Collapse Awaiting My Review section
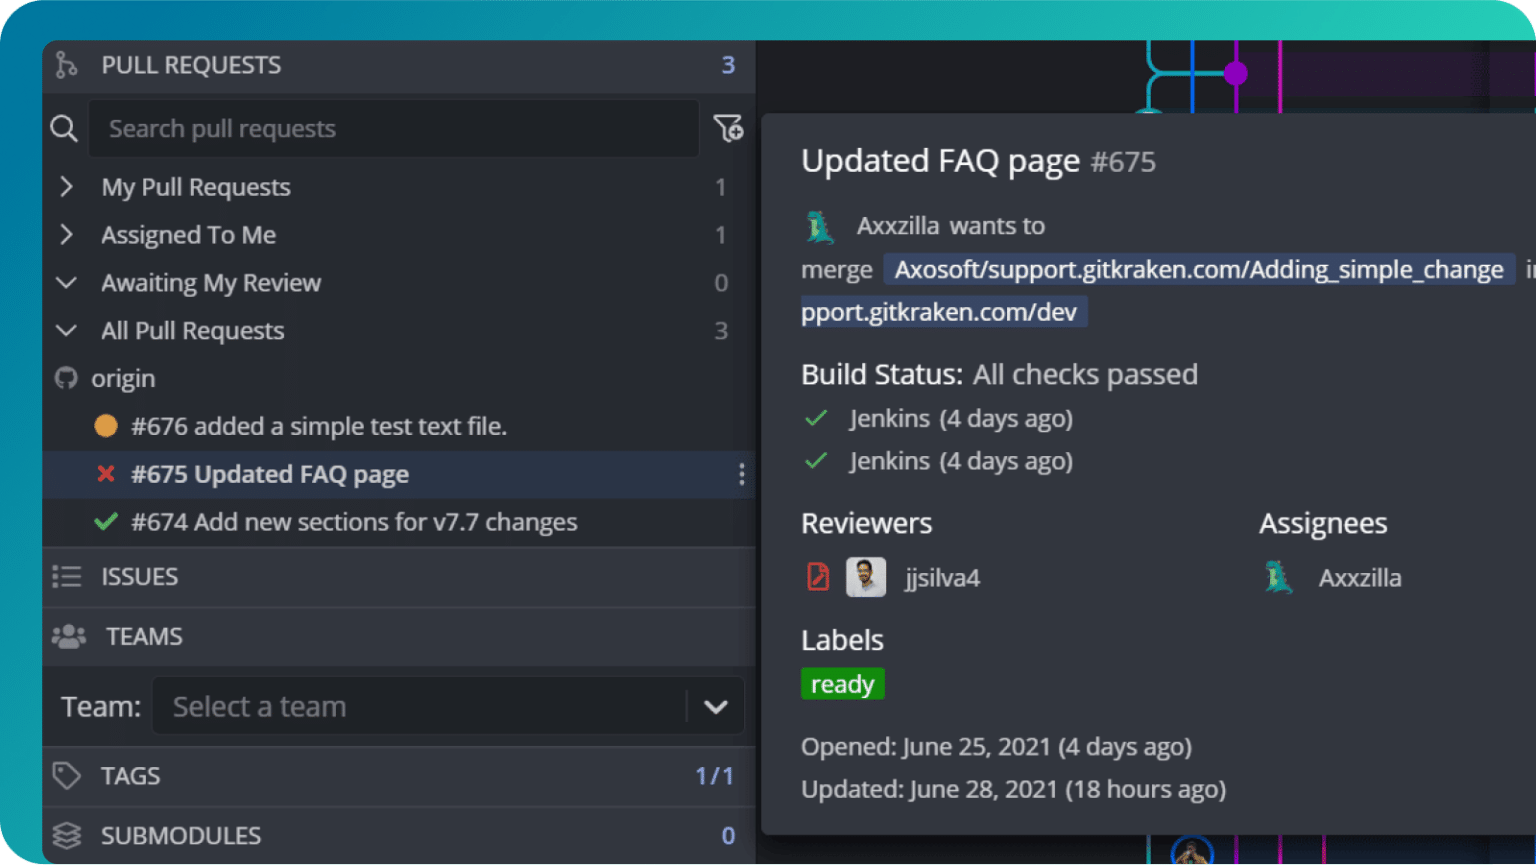Viewport: 1536px width, 865px height. (67, 283)
